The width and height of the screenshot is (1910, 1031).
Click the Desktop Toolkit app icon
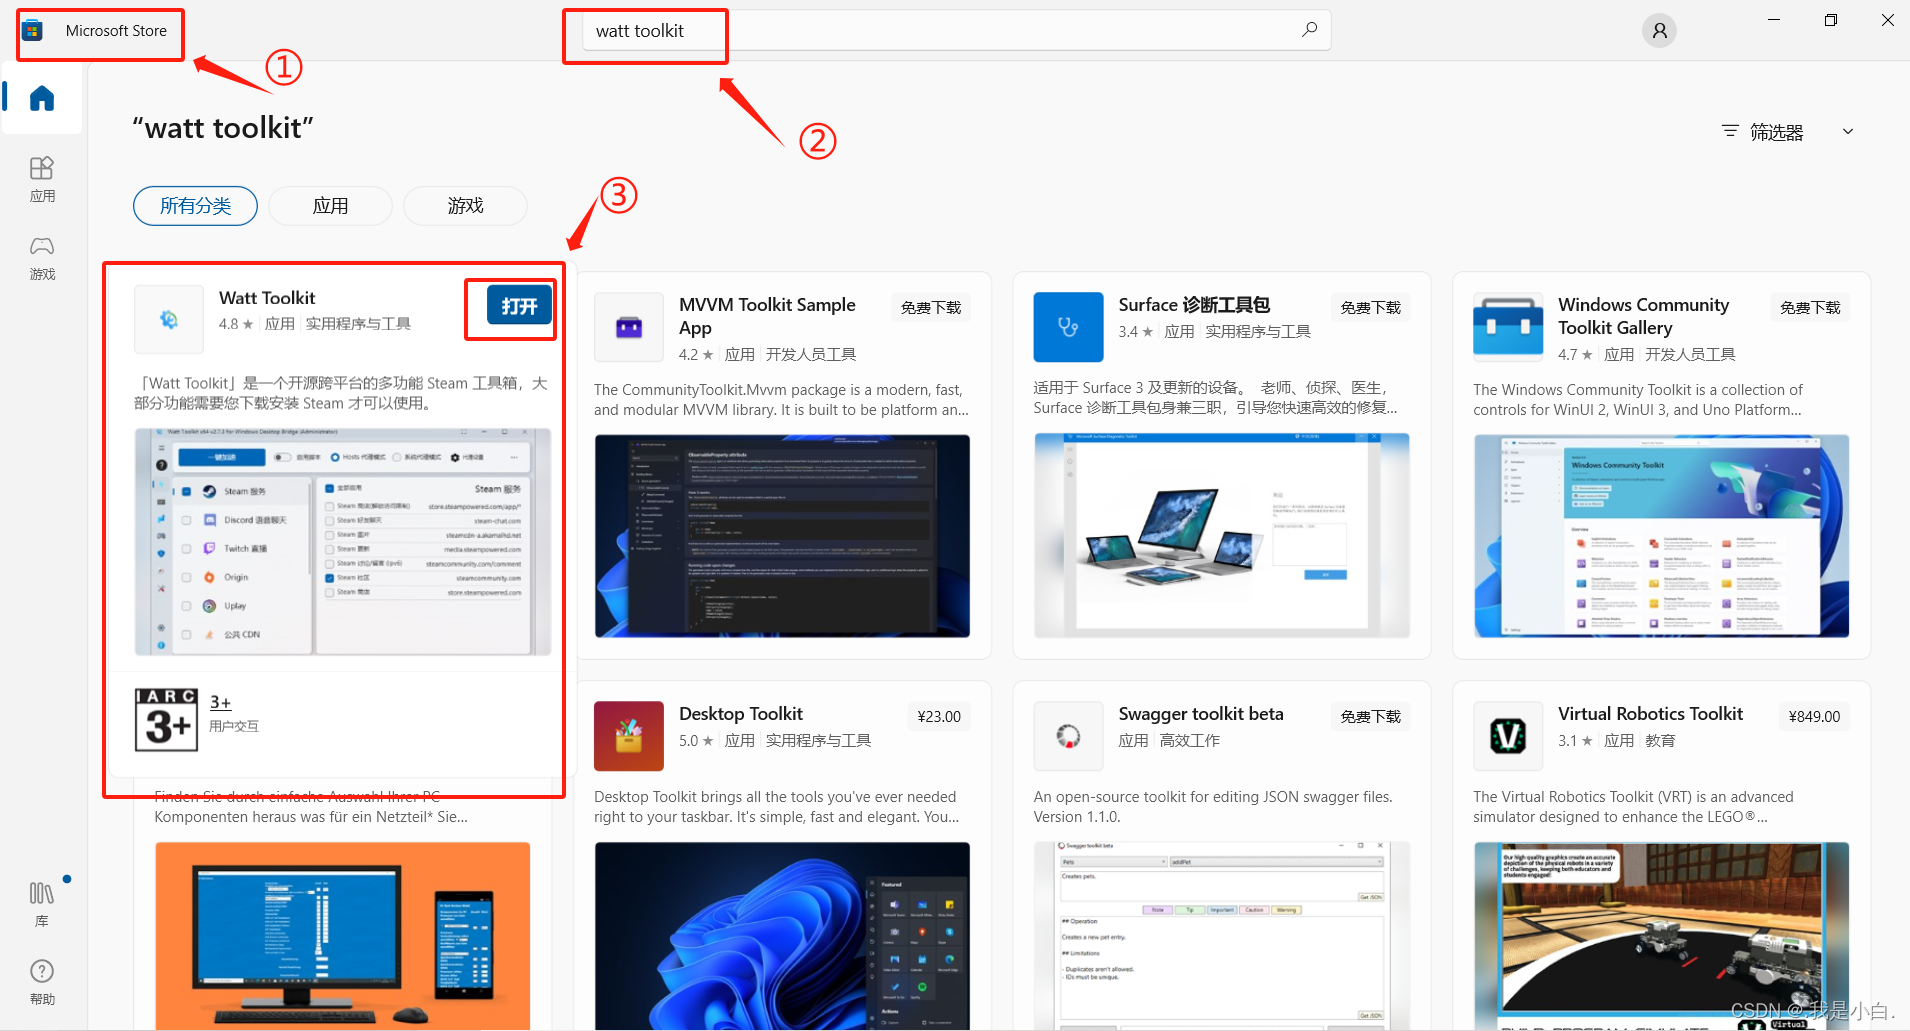point(629,736)
